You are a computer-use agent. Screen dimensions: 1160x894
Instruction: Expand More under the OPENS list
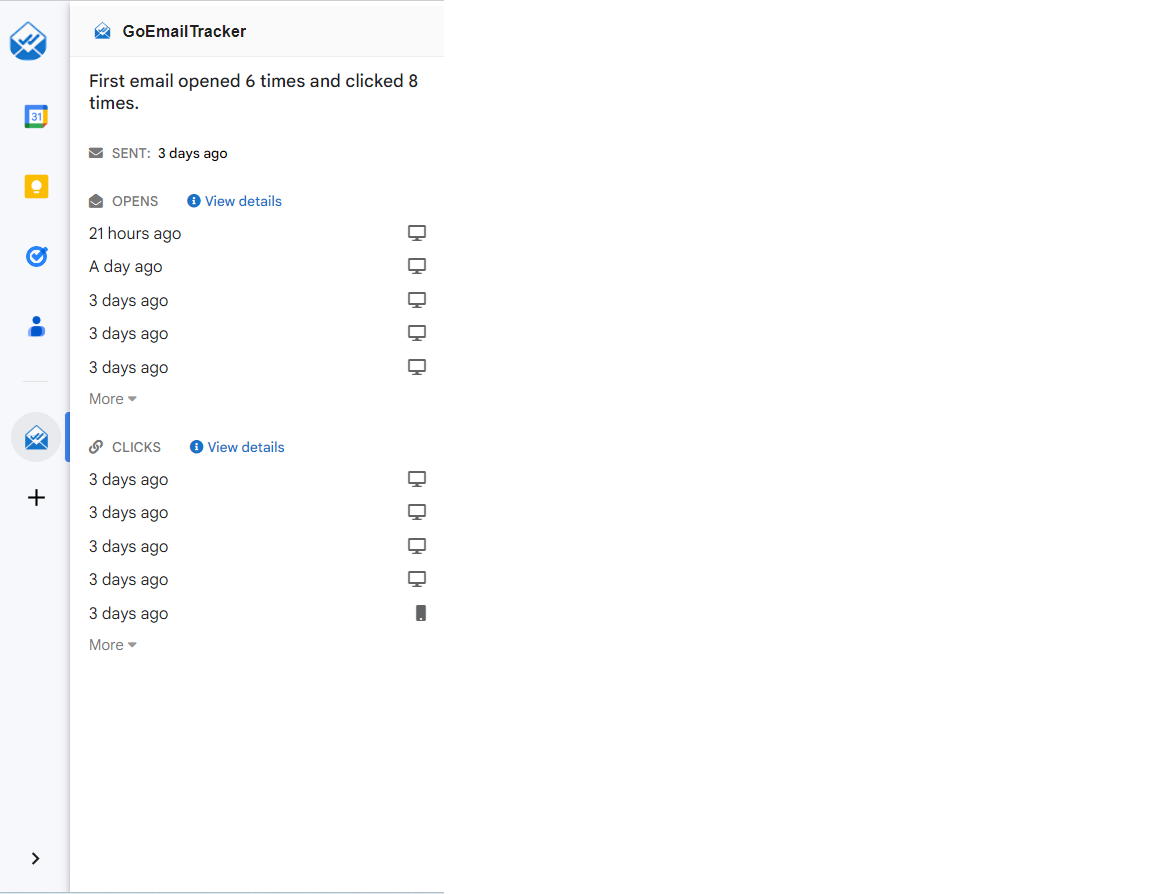(112, 398)
